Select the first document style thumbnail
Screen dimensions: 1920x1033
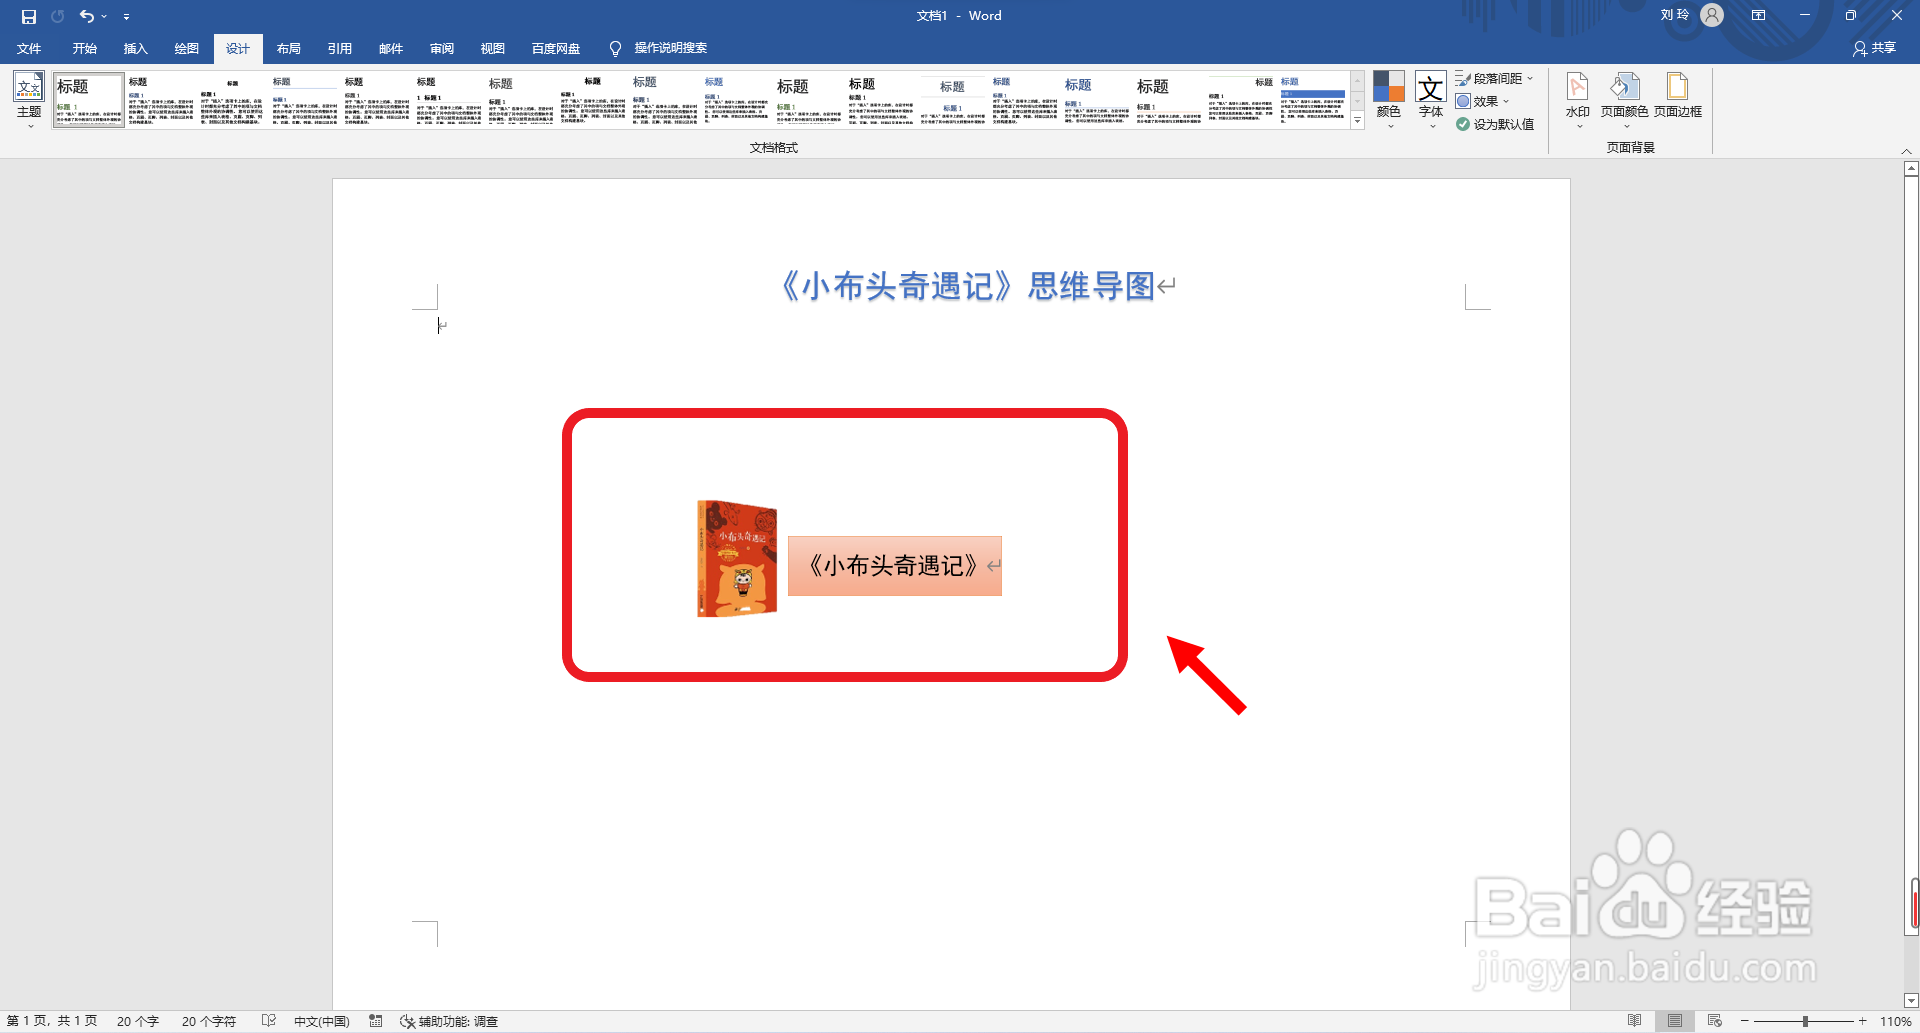click(88, 99)
